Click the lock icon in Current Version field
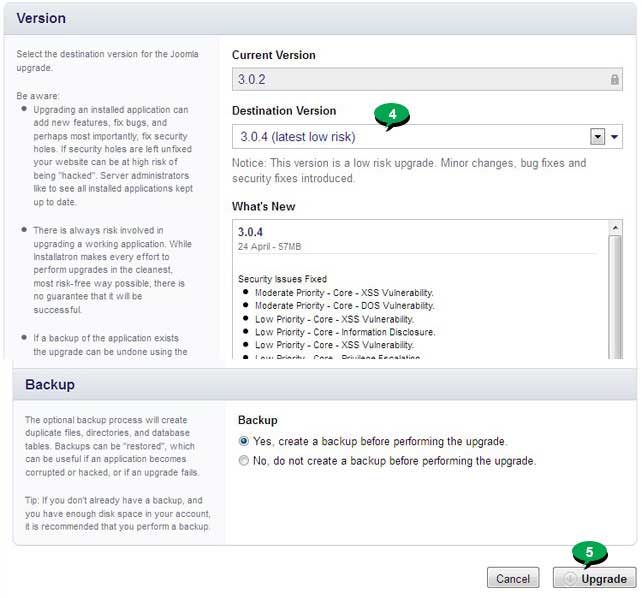 tap(614, 79)
